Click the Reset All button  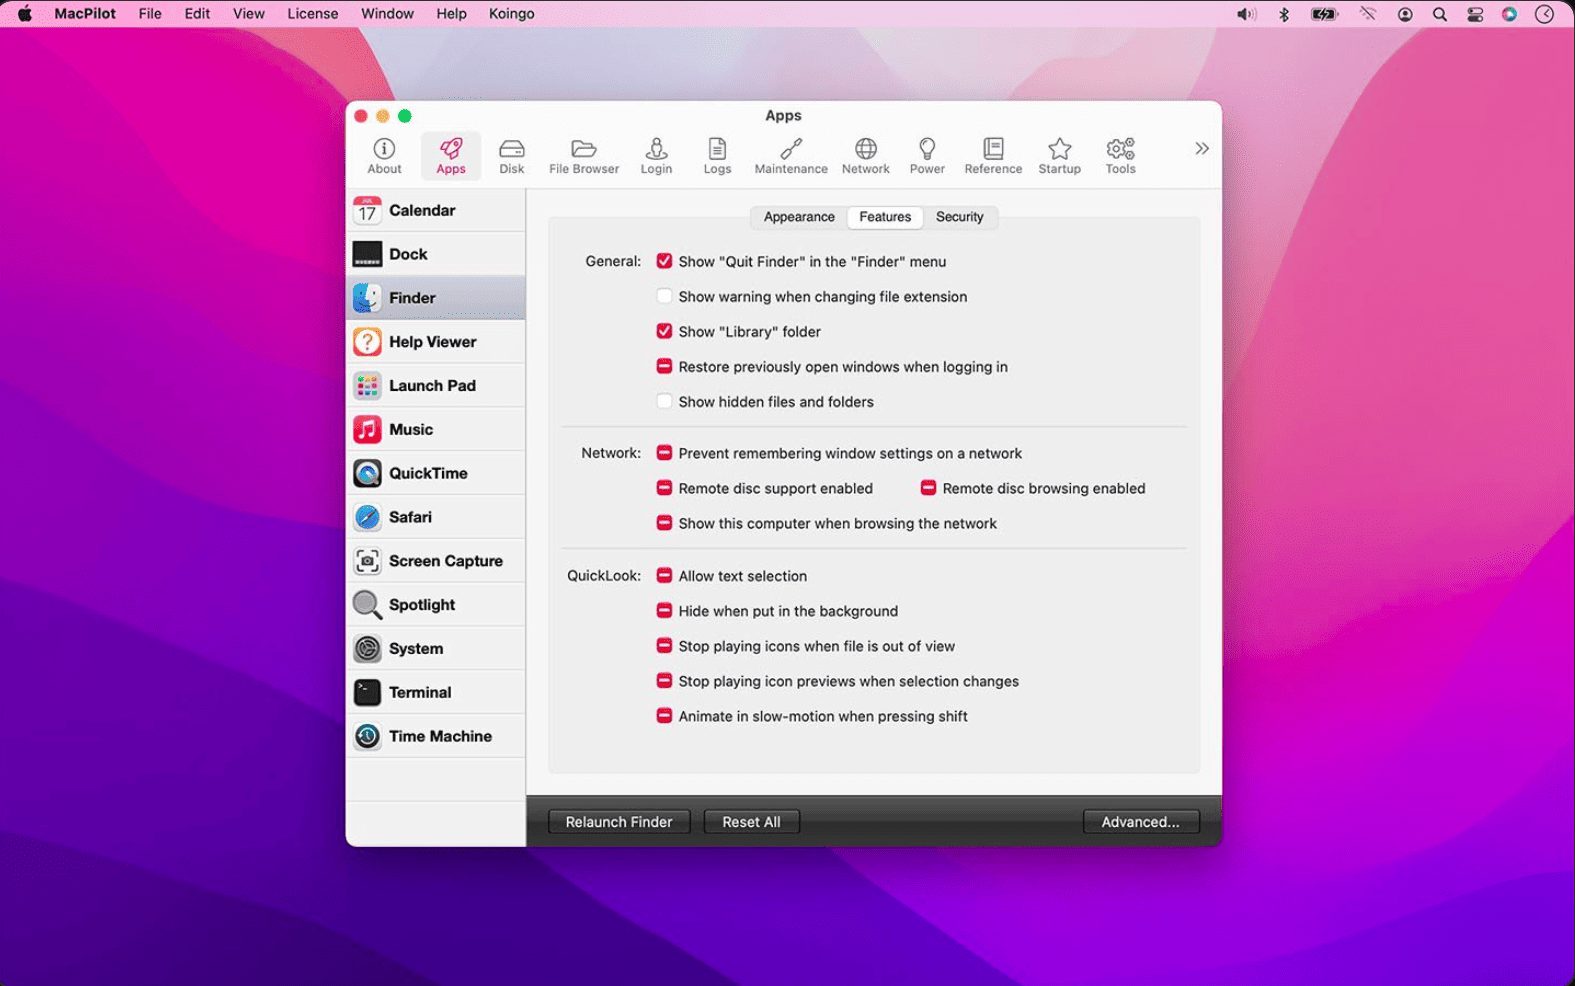coord(751,822)
